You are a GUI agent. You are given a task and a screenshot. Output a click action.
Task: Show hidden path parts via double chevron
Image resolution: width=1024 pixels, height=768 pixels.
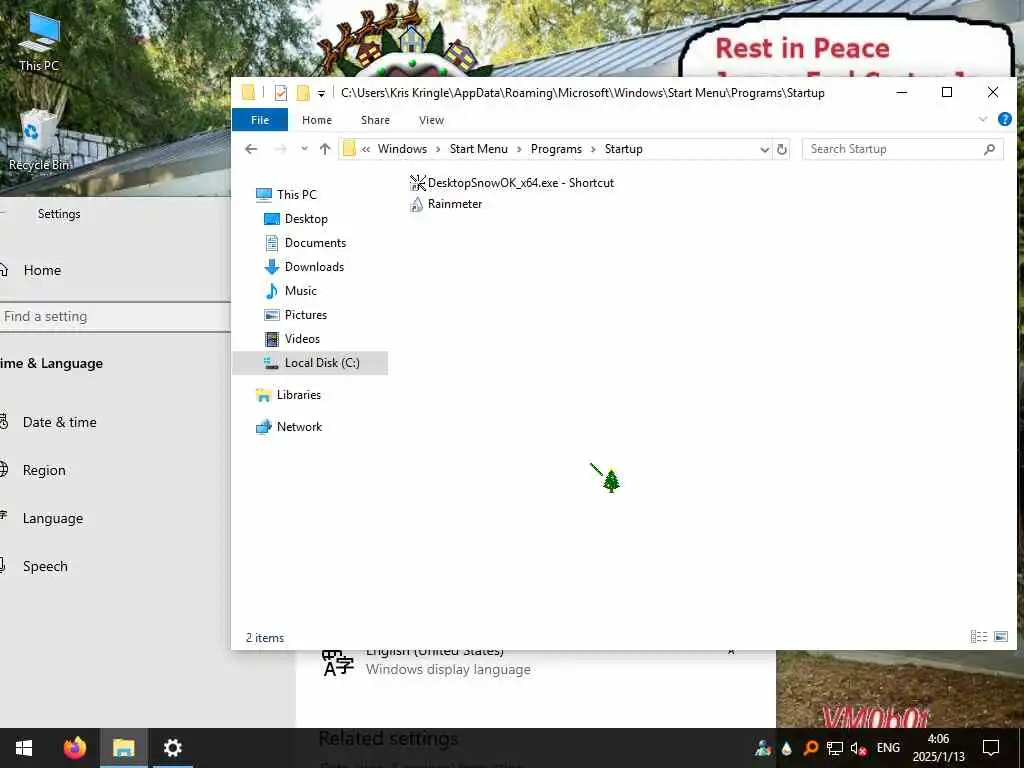click(x=366, y=150)
